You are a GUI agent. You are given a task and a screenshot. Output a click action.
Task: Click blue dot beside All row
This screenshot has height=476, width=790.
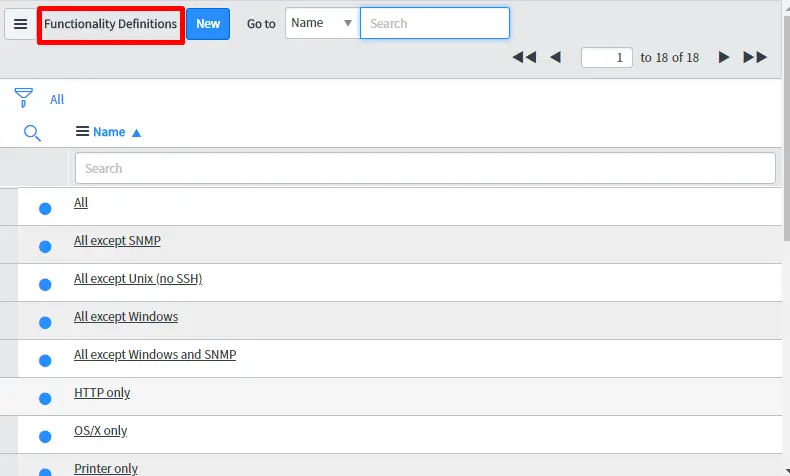pos(45,209)
